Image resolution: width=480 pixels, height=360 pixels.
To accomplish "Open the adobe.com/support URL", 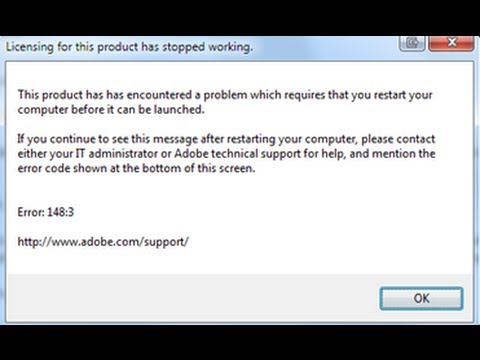I will click(103, 241).
